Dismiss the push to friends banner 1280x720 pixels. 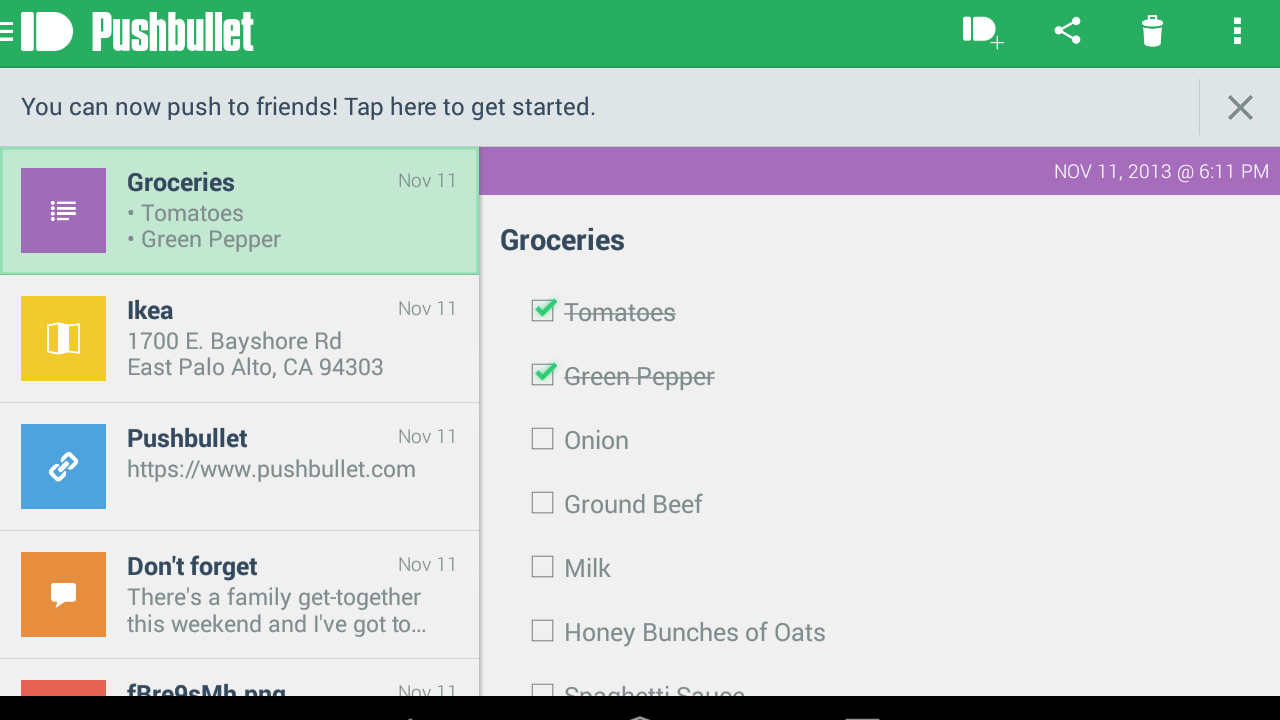point(1240,107)
